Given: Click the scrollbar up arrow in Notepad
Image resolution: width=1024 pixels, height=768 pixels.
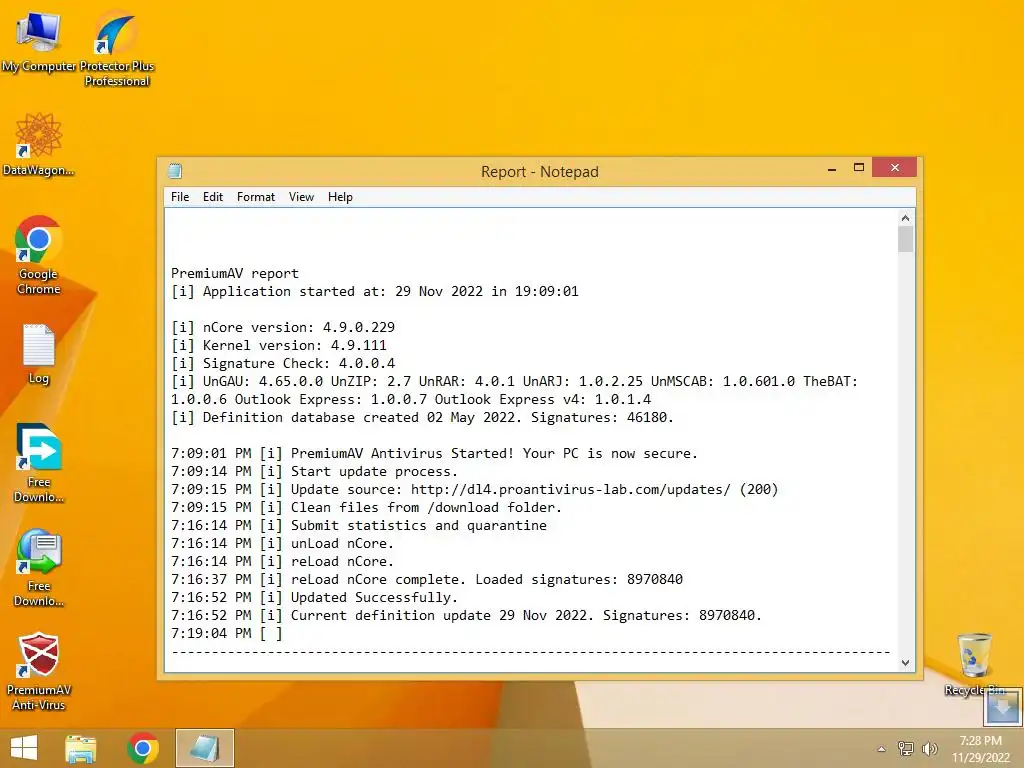Looking at the screenshot, I should [x=905, y=218].
